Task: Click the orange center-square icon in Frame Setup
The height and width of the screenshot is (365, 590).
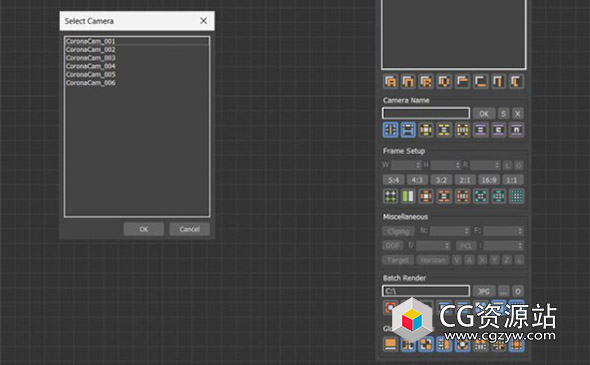Action: tap(426, 196)
